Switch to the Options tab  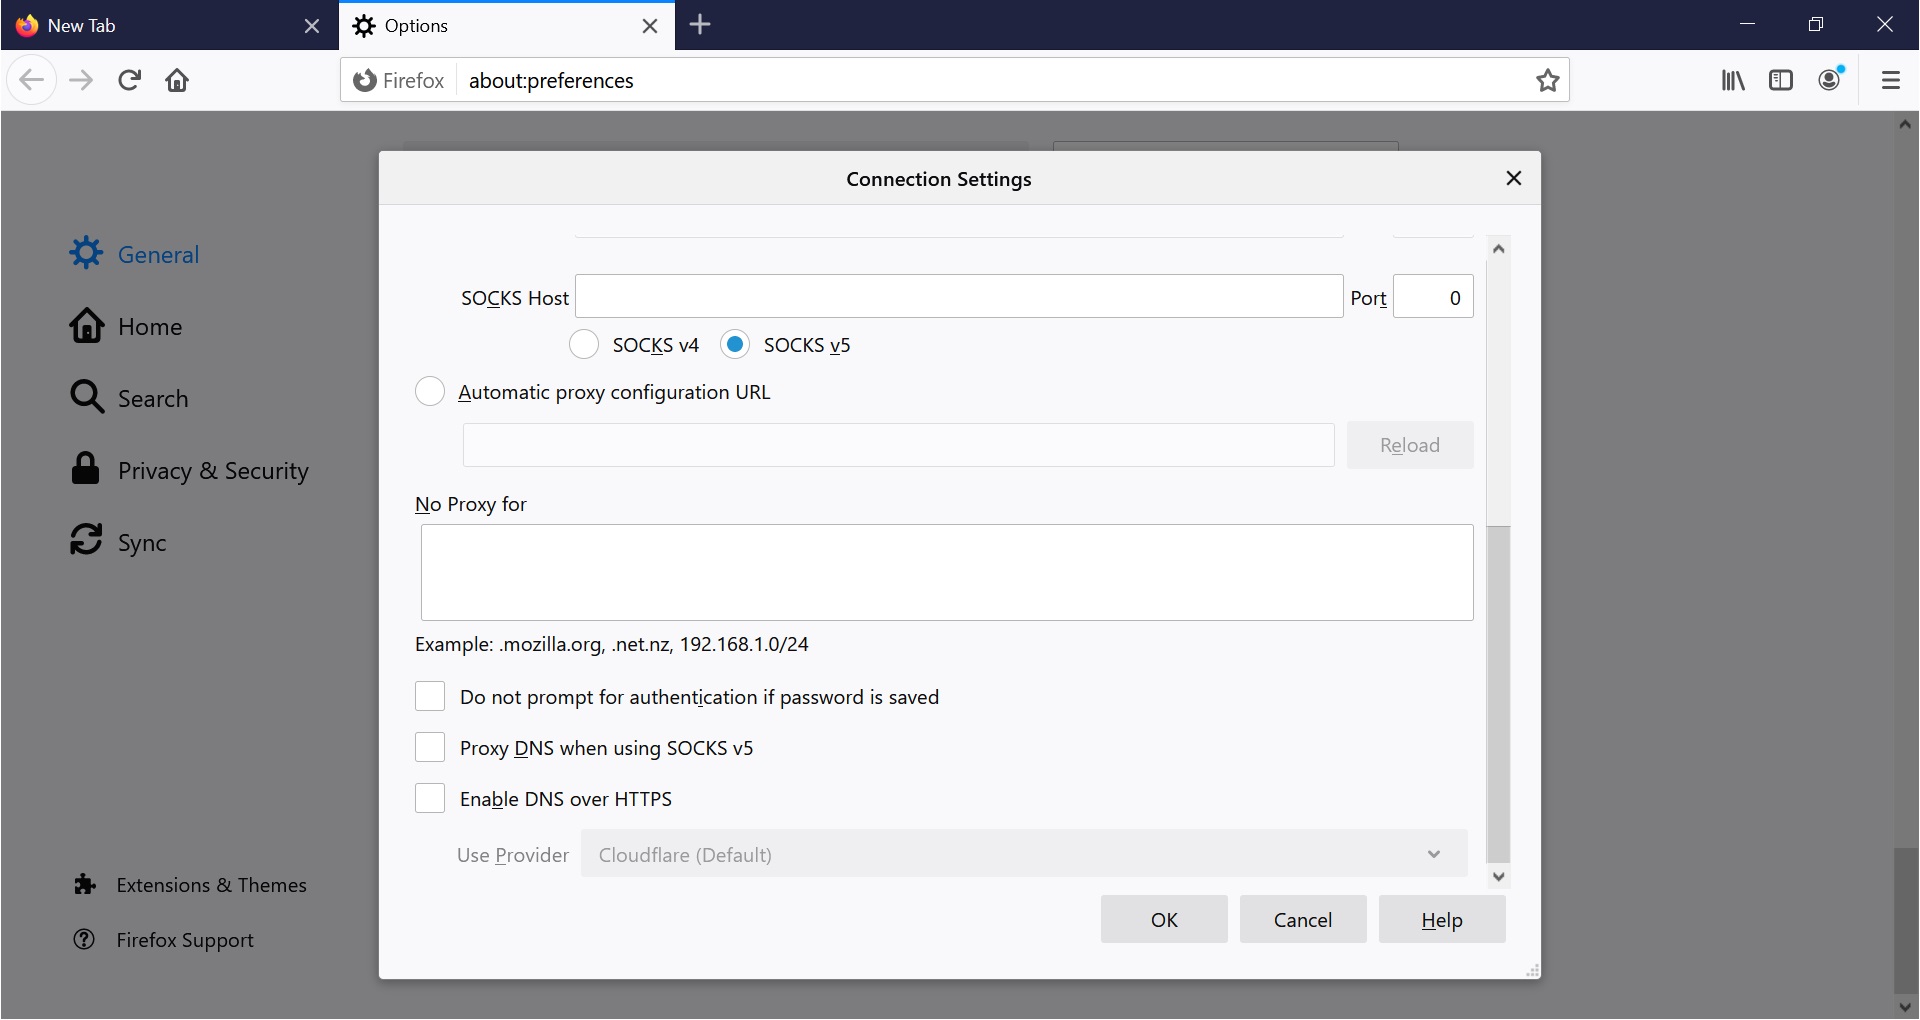pyautogui.click(x=507, y=25)
